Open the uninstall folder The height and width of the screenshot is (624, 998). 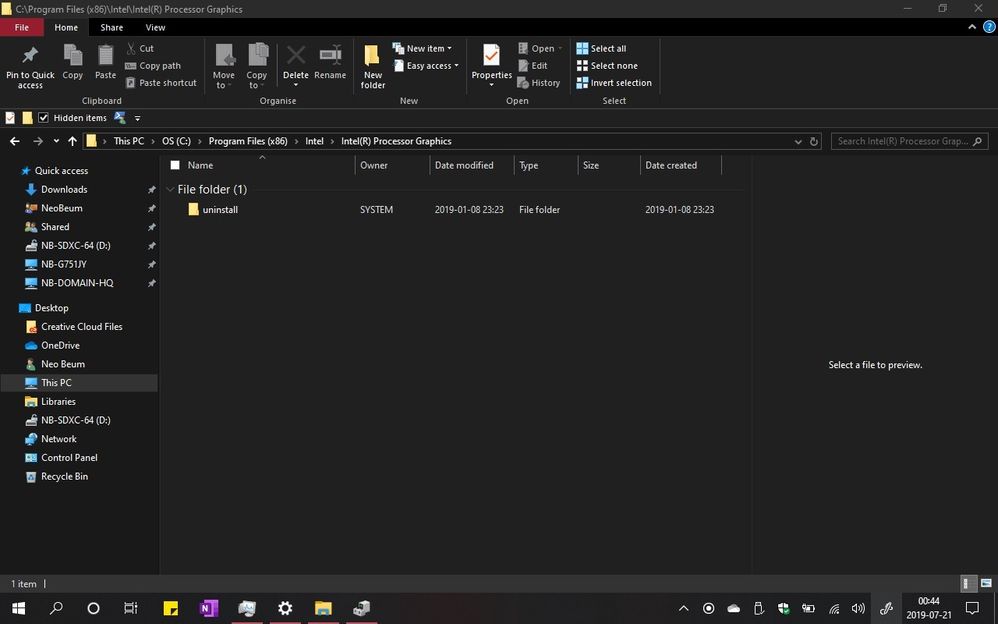tap(220, 209)
